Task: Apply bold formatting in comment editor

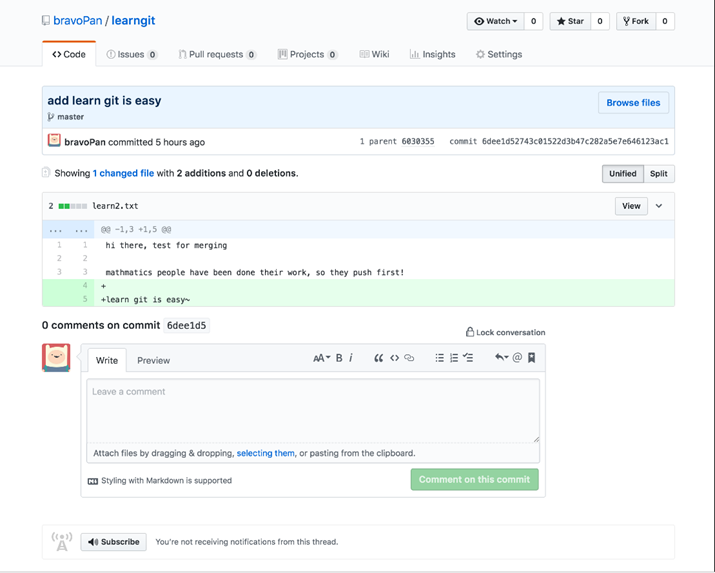Action: click(339, 358)
